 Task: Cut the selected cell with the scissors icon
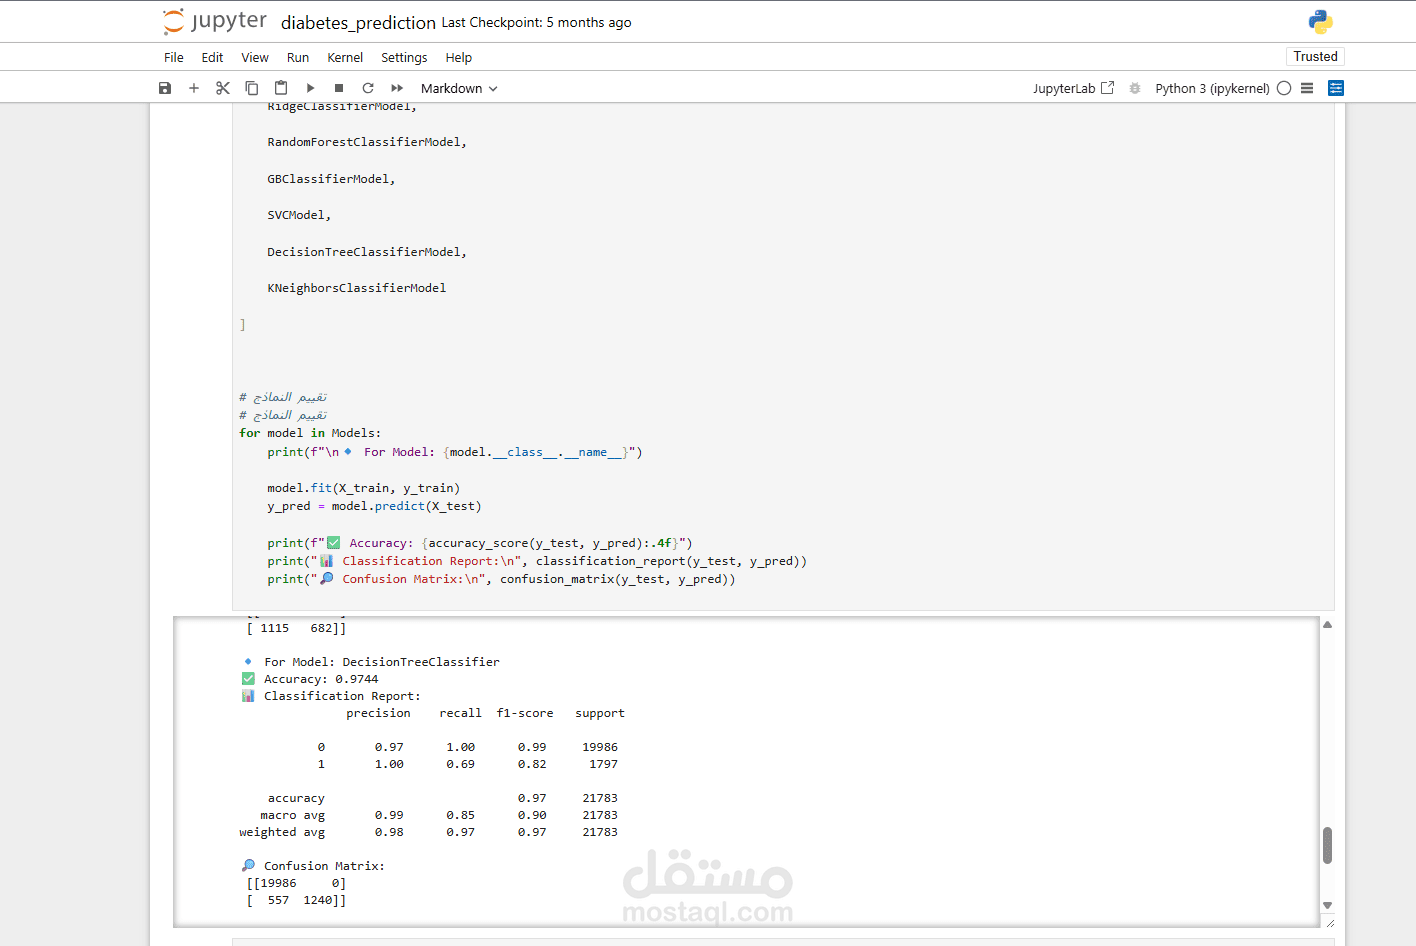click(223, 88)
